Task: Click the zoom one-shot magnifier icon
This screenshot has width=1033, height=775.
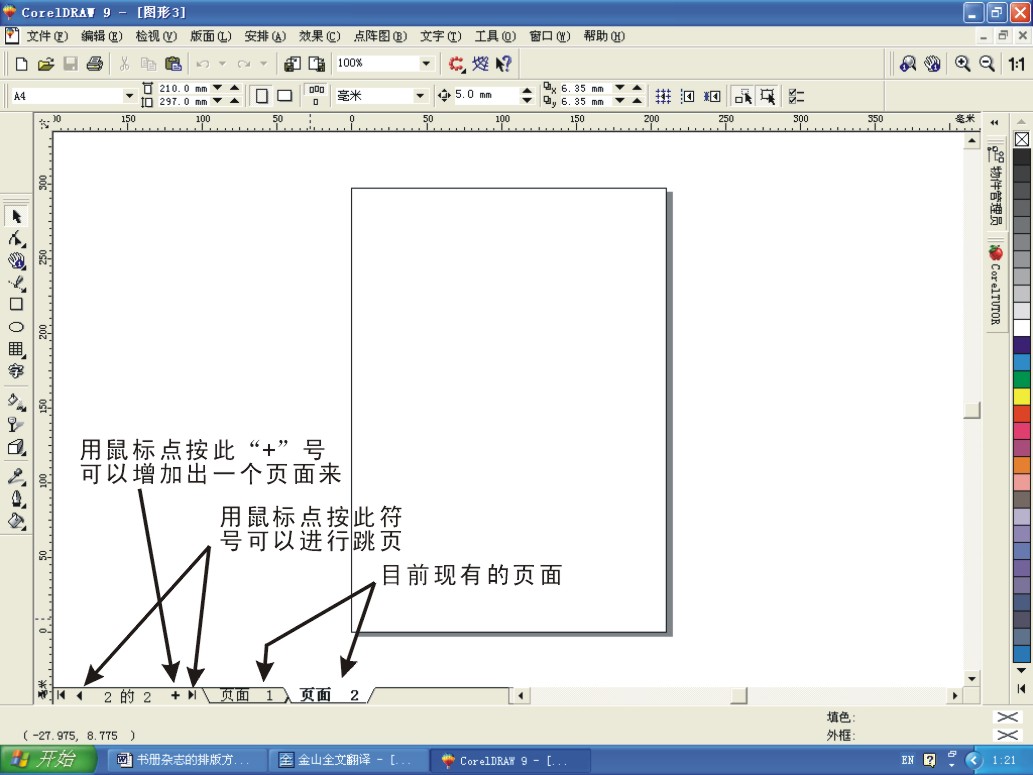Action: click(x=908, y=64)
